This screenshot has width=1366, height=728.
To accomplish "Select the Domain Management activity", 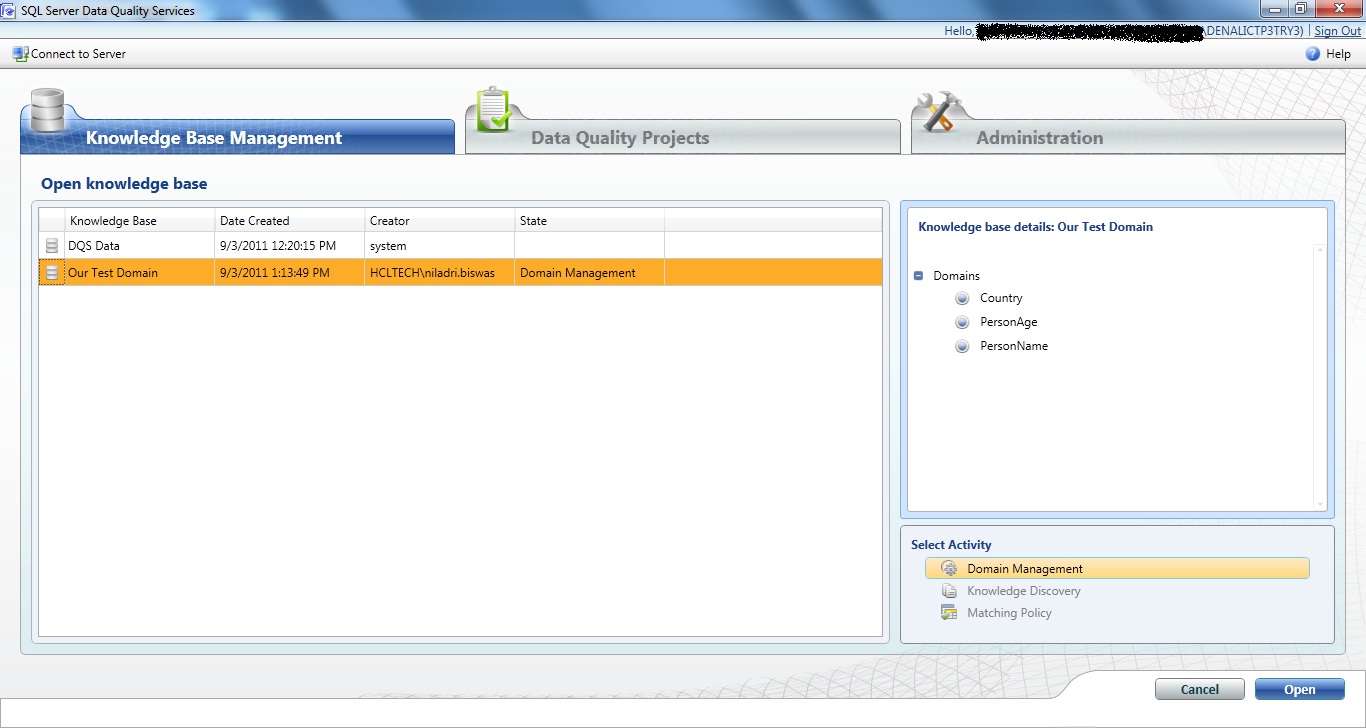I will click(1117, 568).
